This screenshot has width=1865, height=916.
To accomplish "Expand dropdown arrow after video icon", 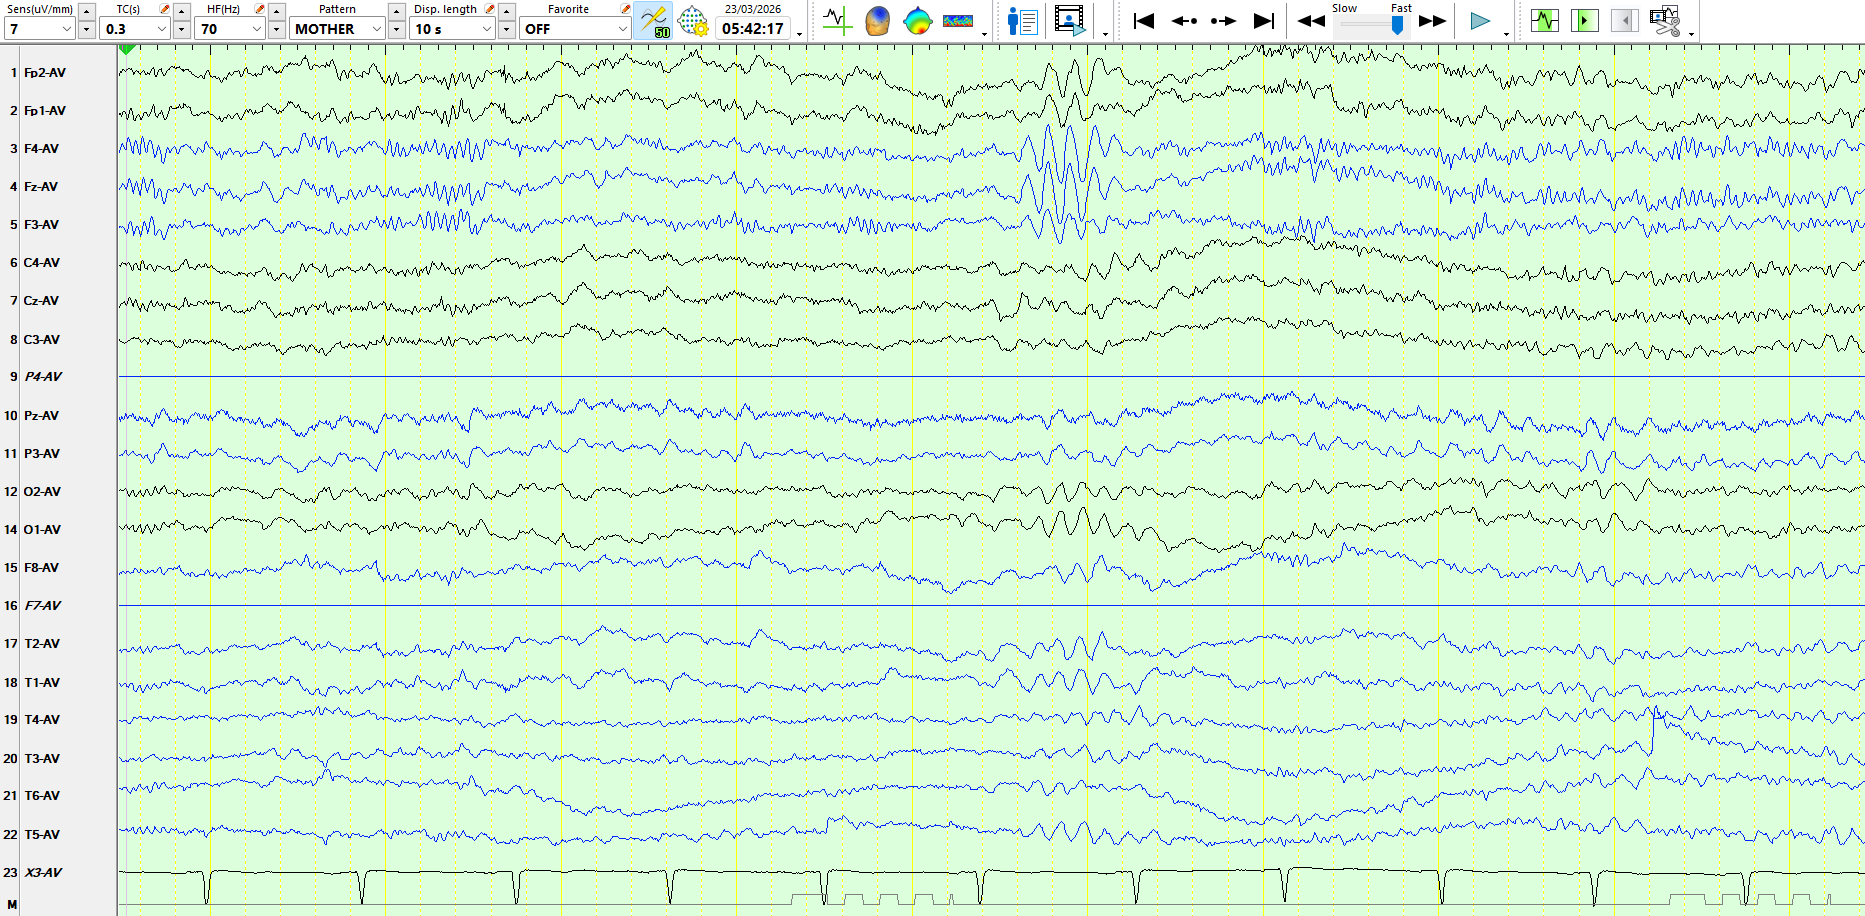I will point(1105,33).
